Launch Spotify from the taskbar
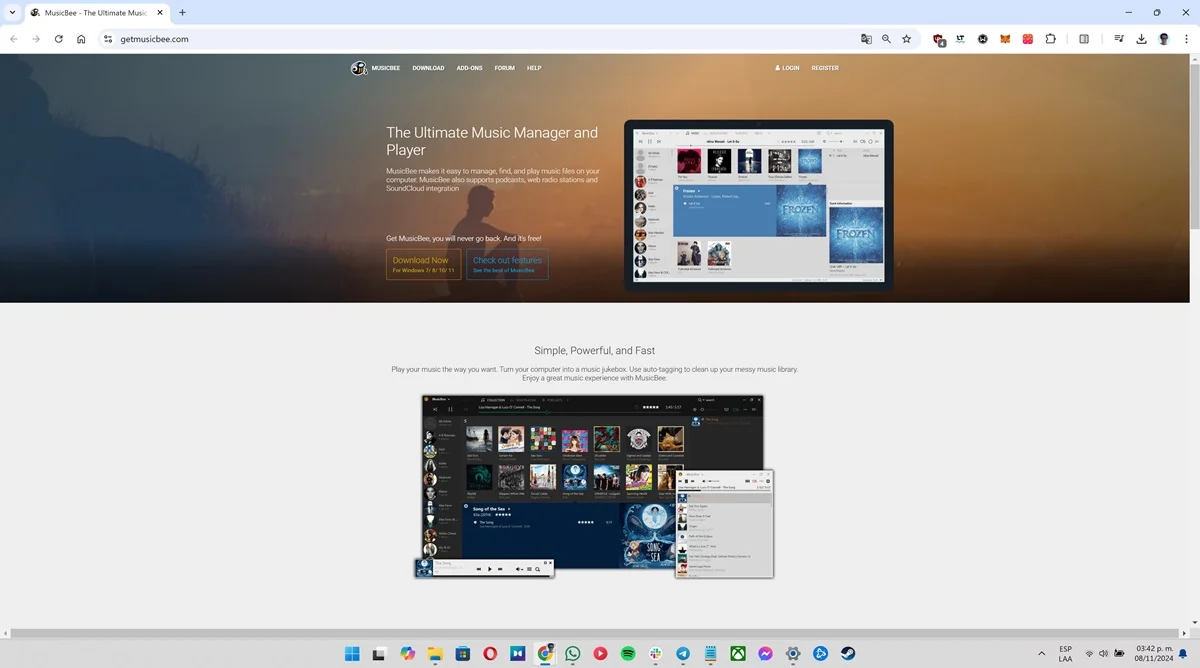1200x668 pixels. [x=627, y=653]
